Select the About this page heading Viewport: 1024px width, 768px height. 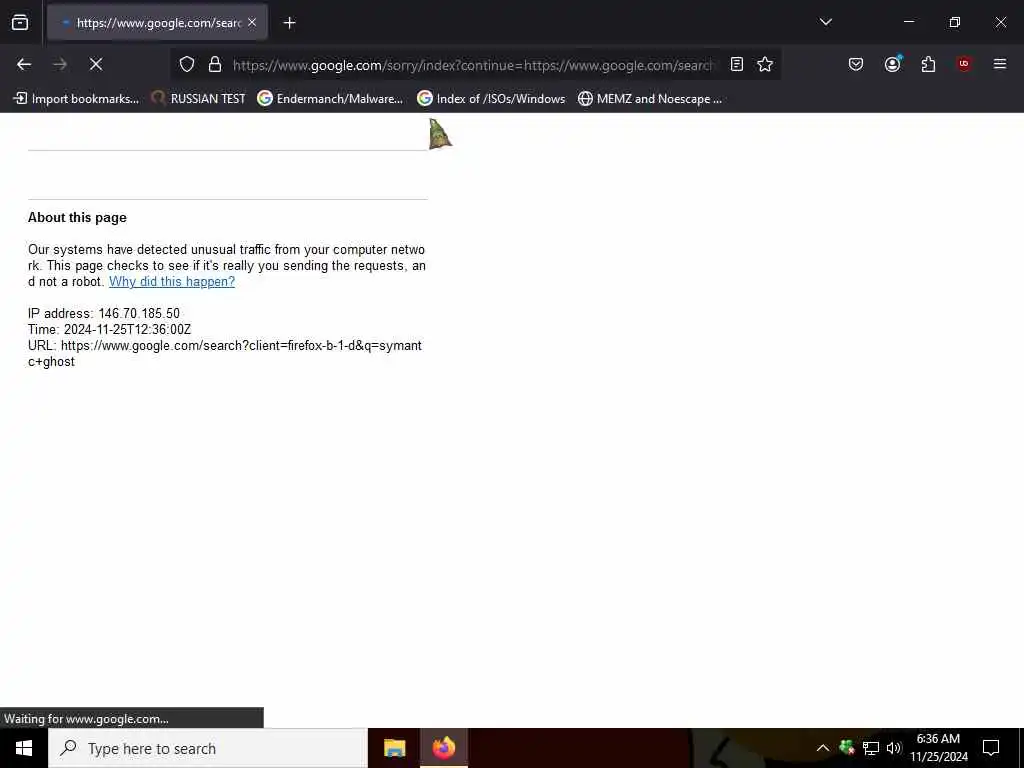pos(77,217)
